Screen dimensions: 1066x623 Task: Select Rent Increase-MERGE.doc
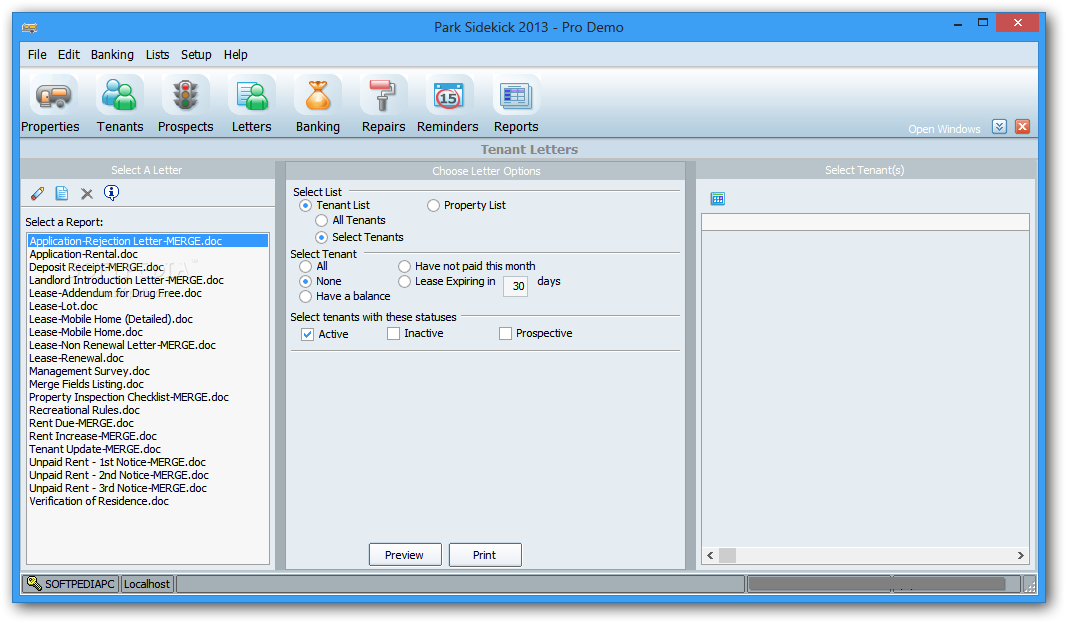pyautogui.click(x=92, y=436)
